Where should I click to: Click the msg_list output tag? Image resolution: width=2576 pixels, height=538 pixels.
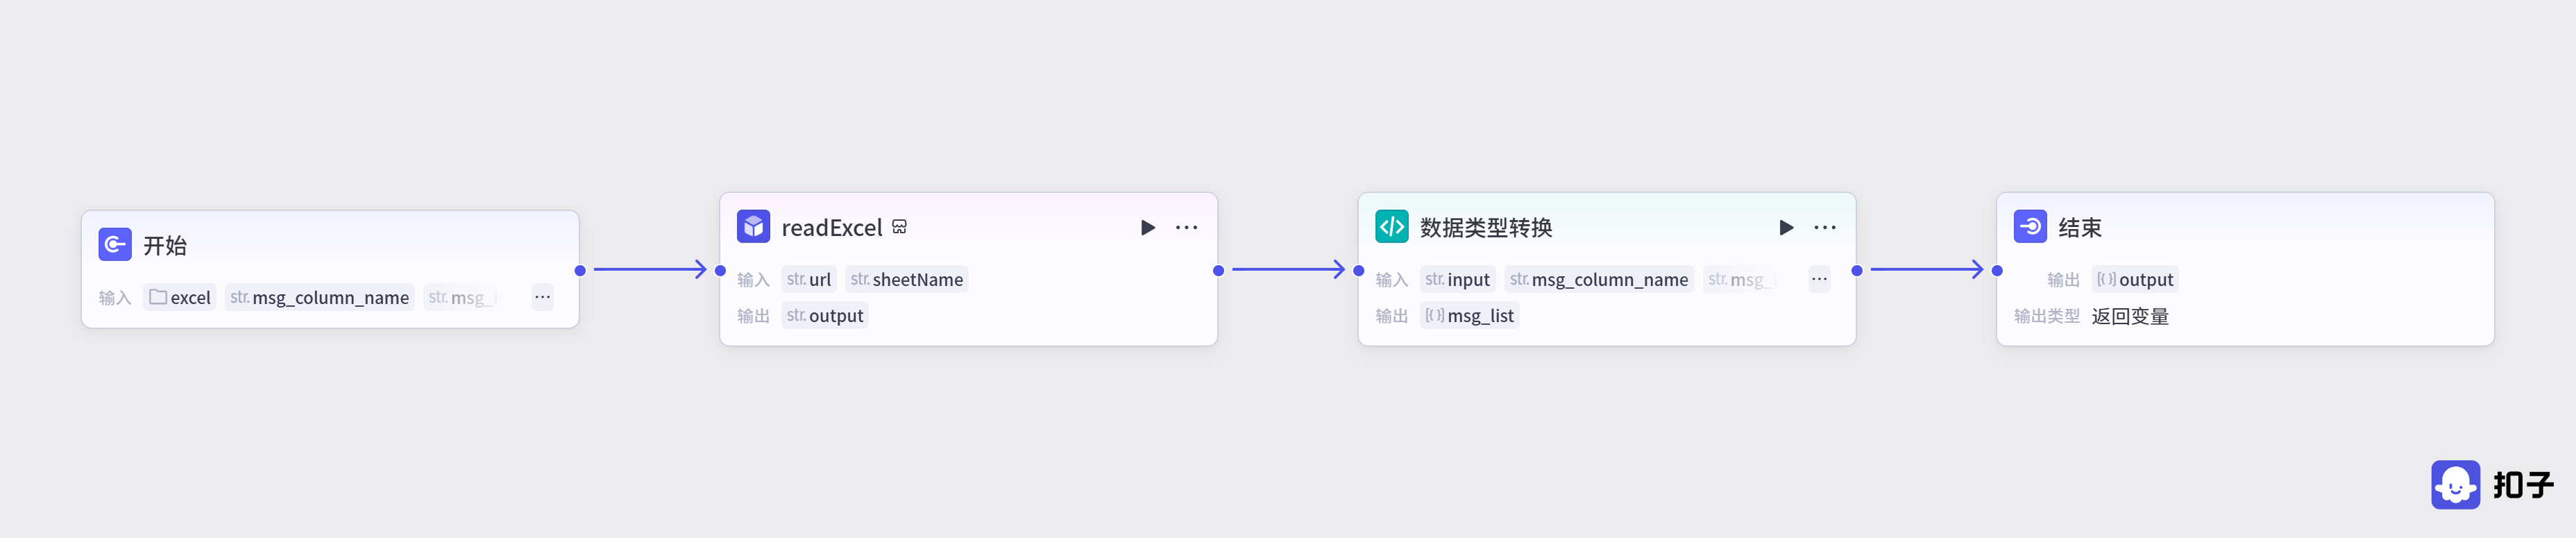tap(1469, 316)
